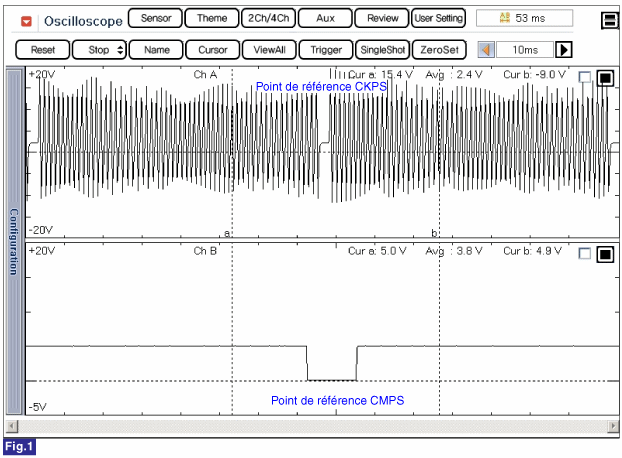This screenshot has width=622, height=458.
Task: Toggle the Ch B empty checkbox
Action: pos(585,254)
